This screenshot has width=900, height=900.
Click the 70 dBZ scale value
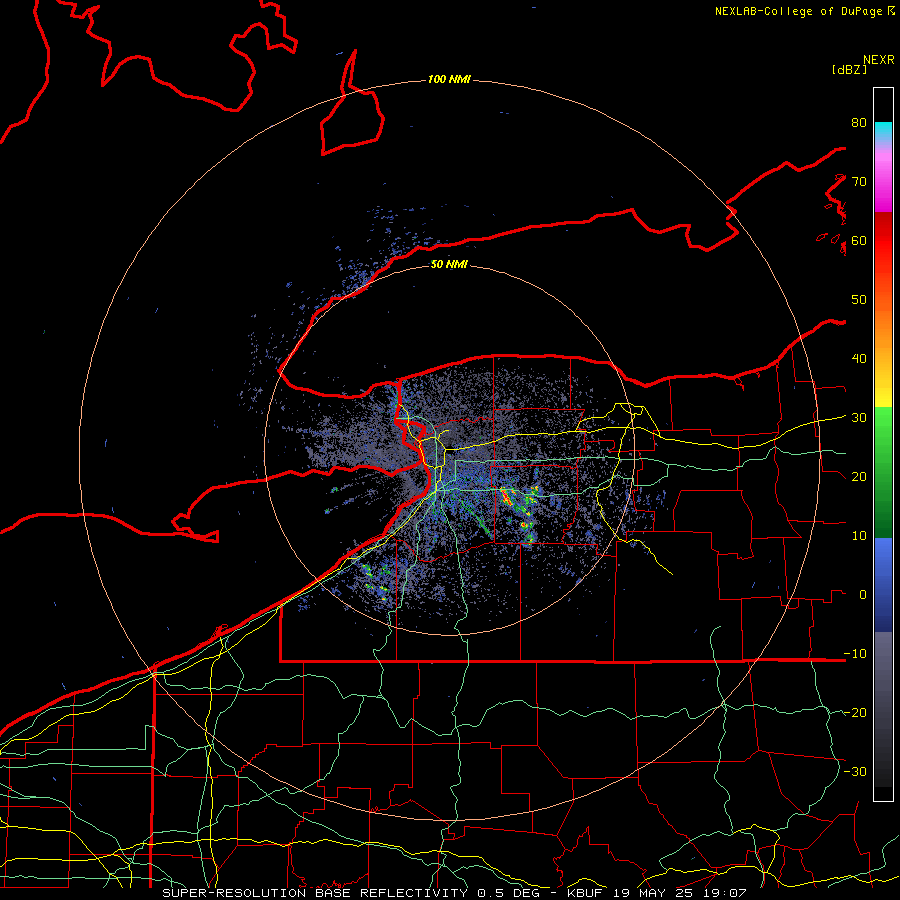[859, 181]
